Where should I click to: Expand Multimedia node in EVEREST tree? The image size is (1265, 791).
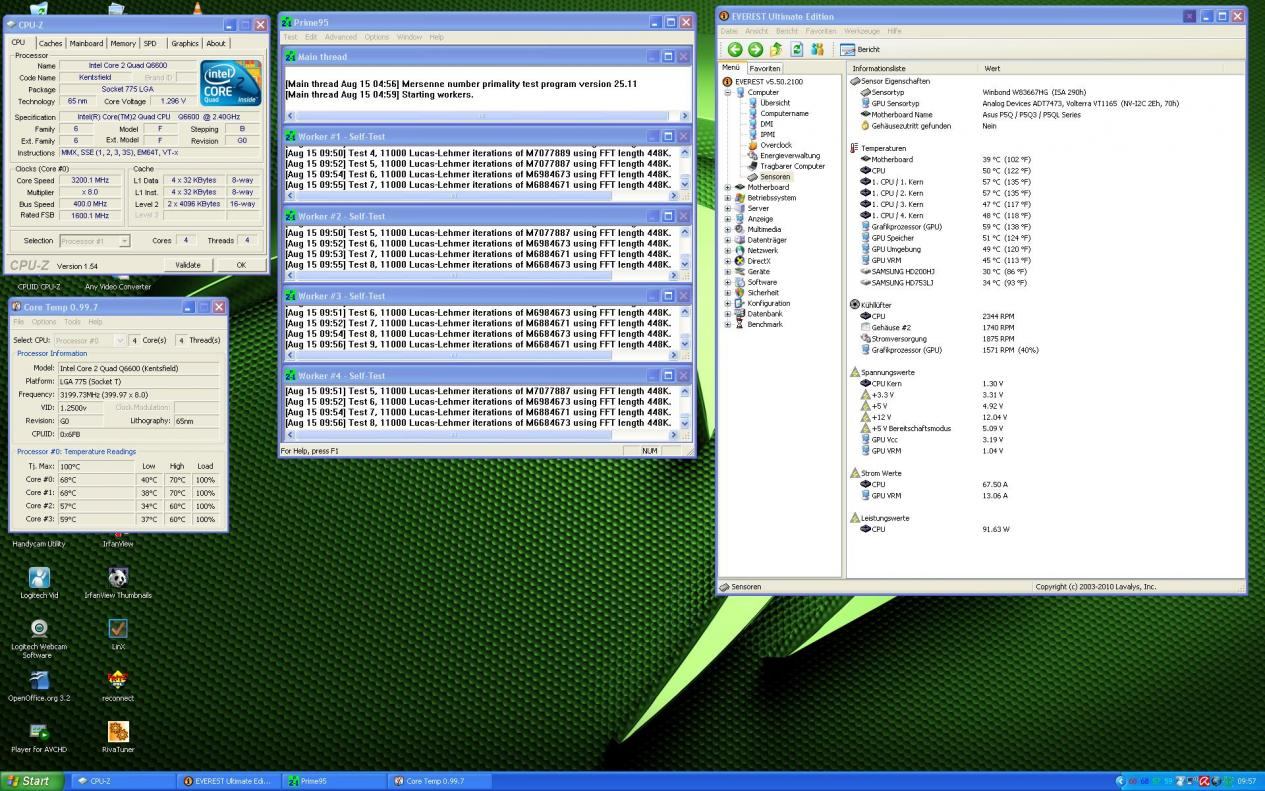[727, 229]
